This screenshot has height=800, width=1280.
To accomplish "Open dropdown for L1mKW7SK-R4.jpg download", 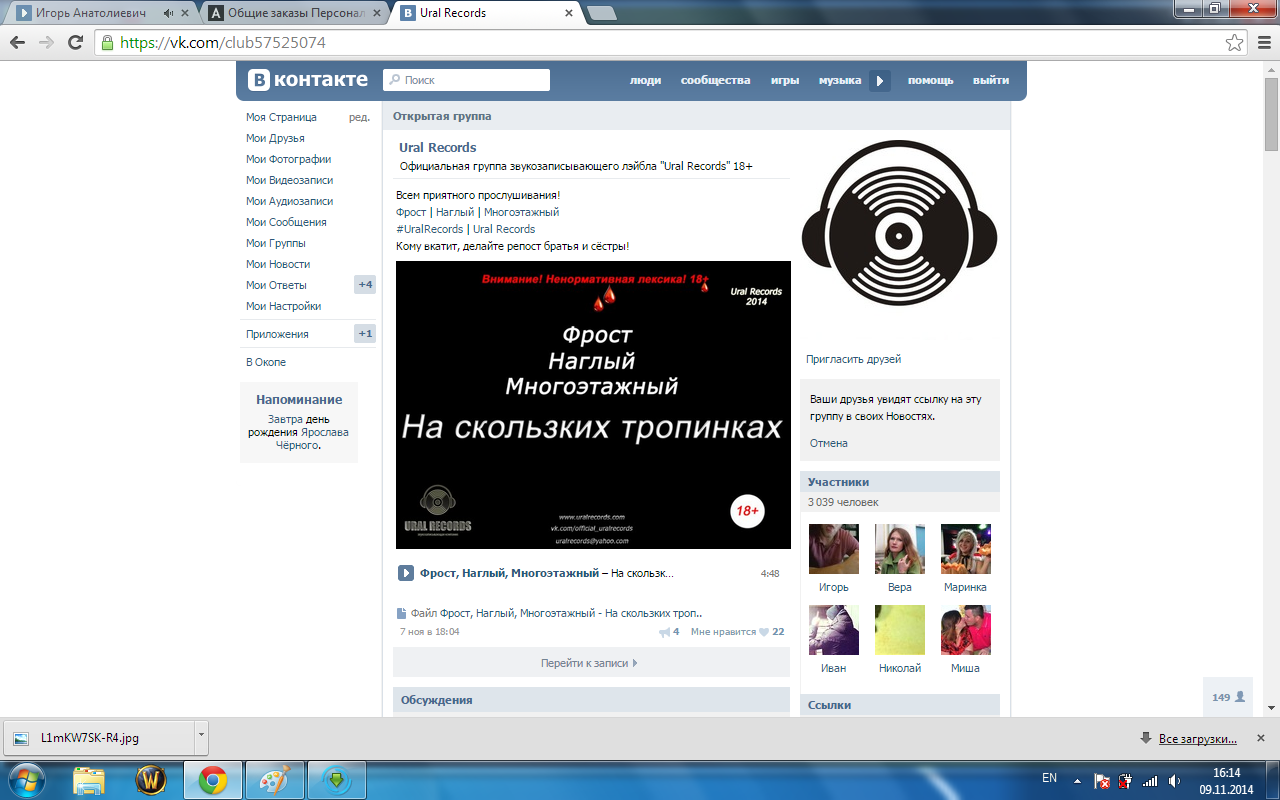I will click(x=201, y=738).
